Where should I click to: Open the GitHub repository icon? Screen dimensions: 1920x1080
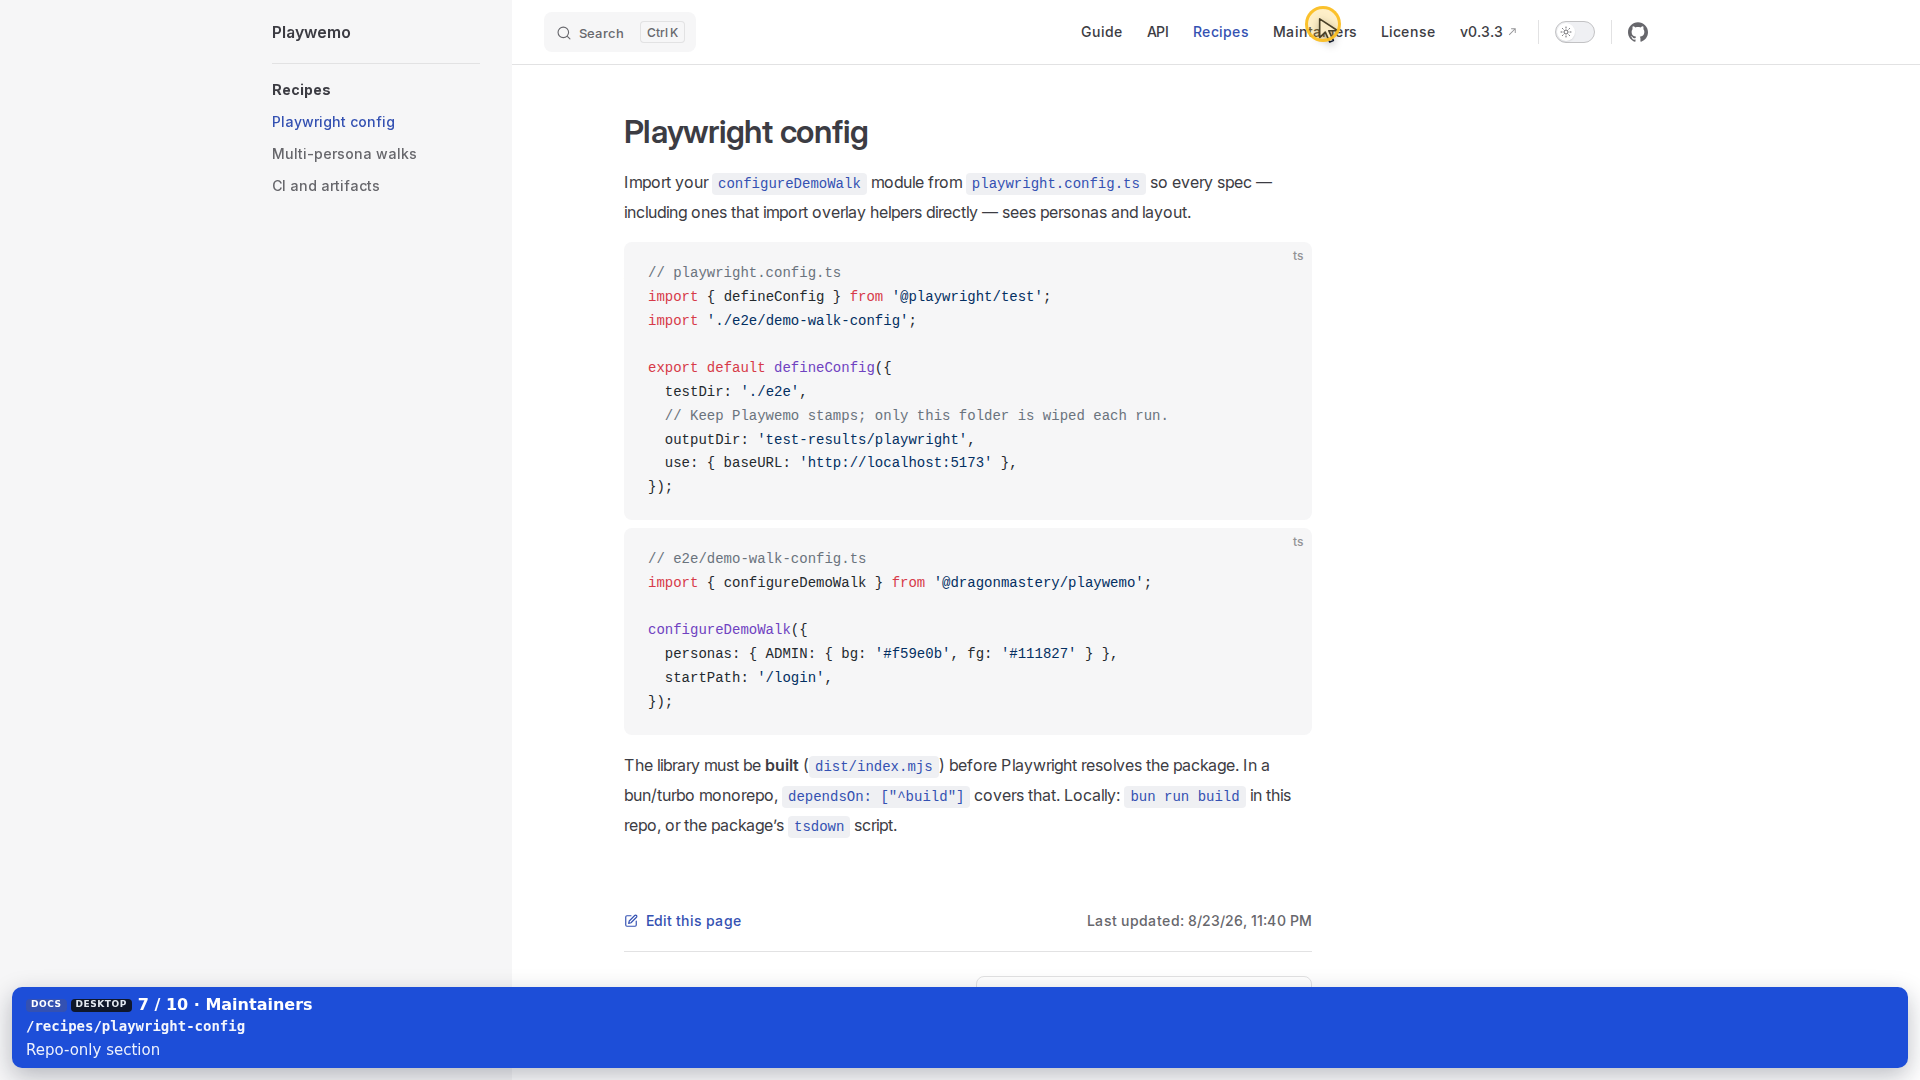click(1637, 32)
